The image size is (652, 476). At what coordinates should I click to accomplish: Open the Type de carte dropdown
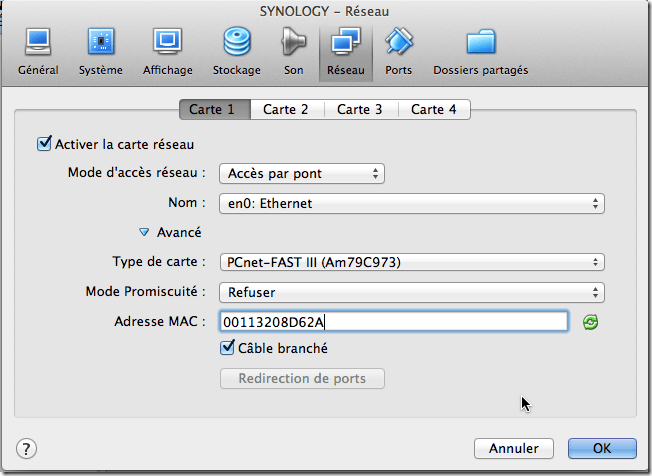412,262
